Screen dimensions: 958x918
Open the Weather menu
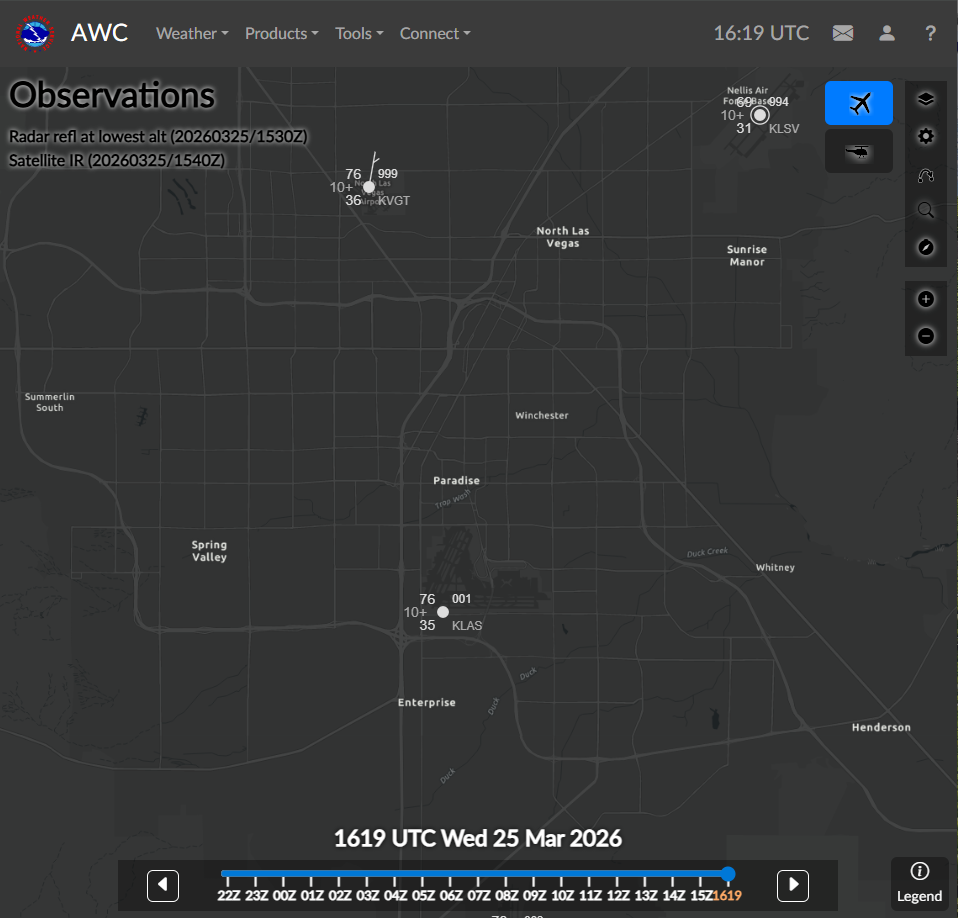pyautogui.click(x=191, y=33)
